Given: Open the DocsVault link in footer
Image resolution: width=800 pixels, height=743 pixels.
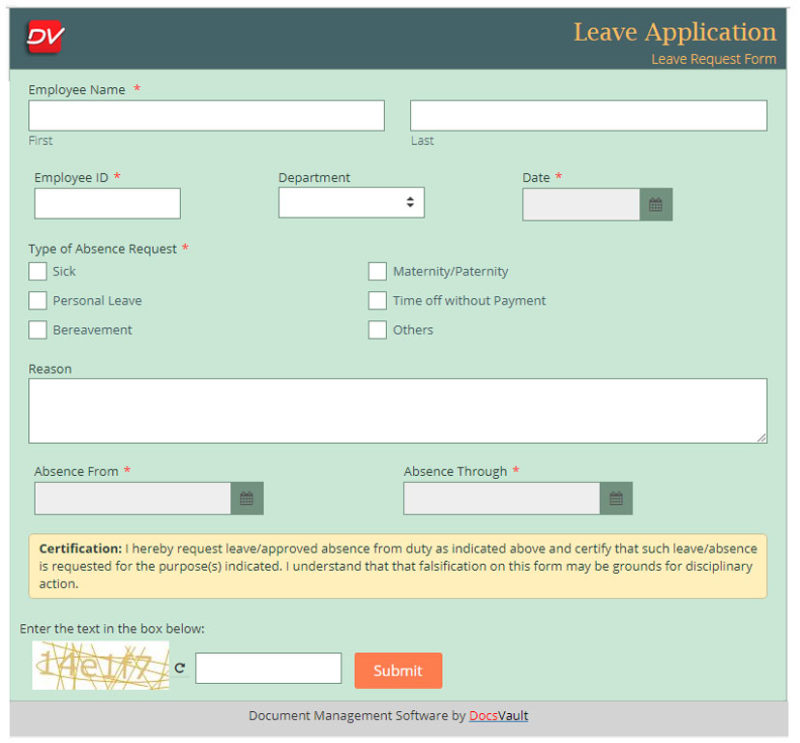Looking at the screenshot, I should (497, 715).
